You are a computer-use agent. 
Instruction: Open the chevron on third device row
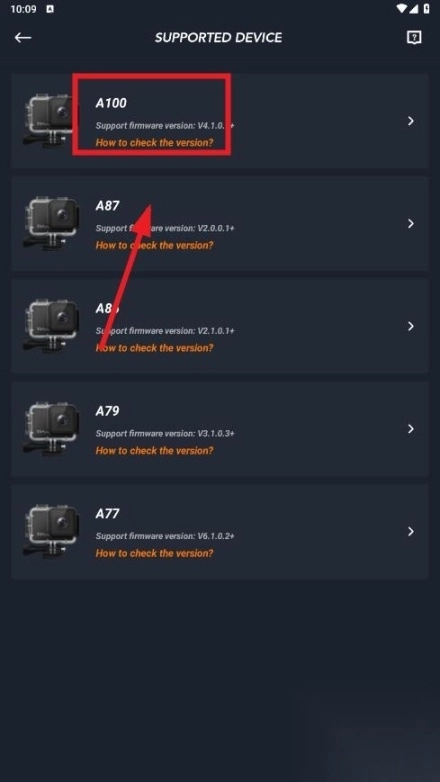coord(411,326)
